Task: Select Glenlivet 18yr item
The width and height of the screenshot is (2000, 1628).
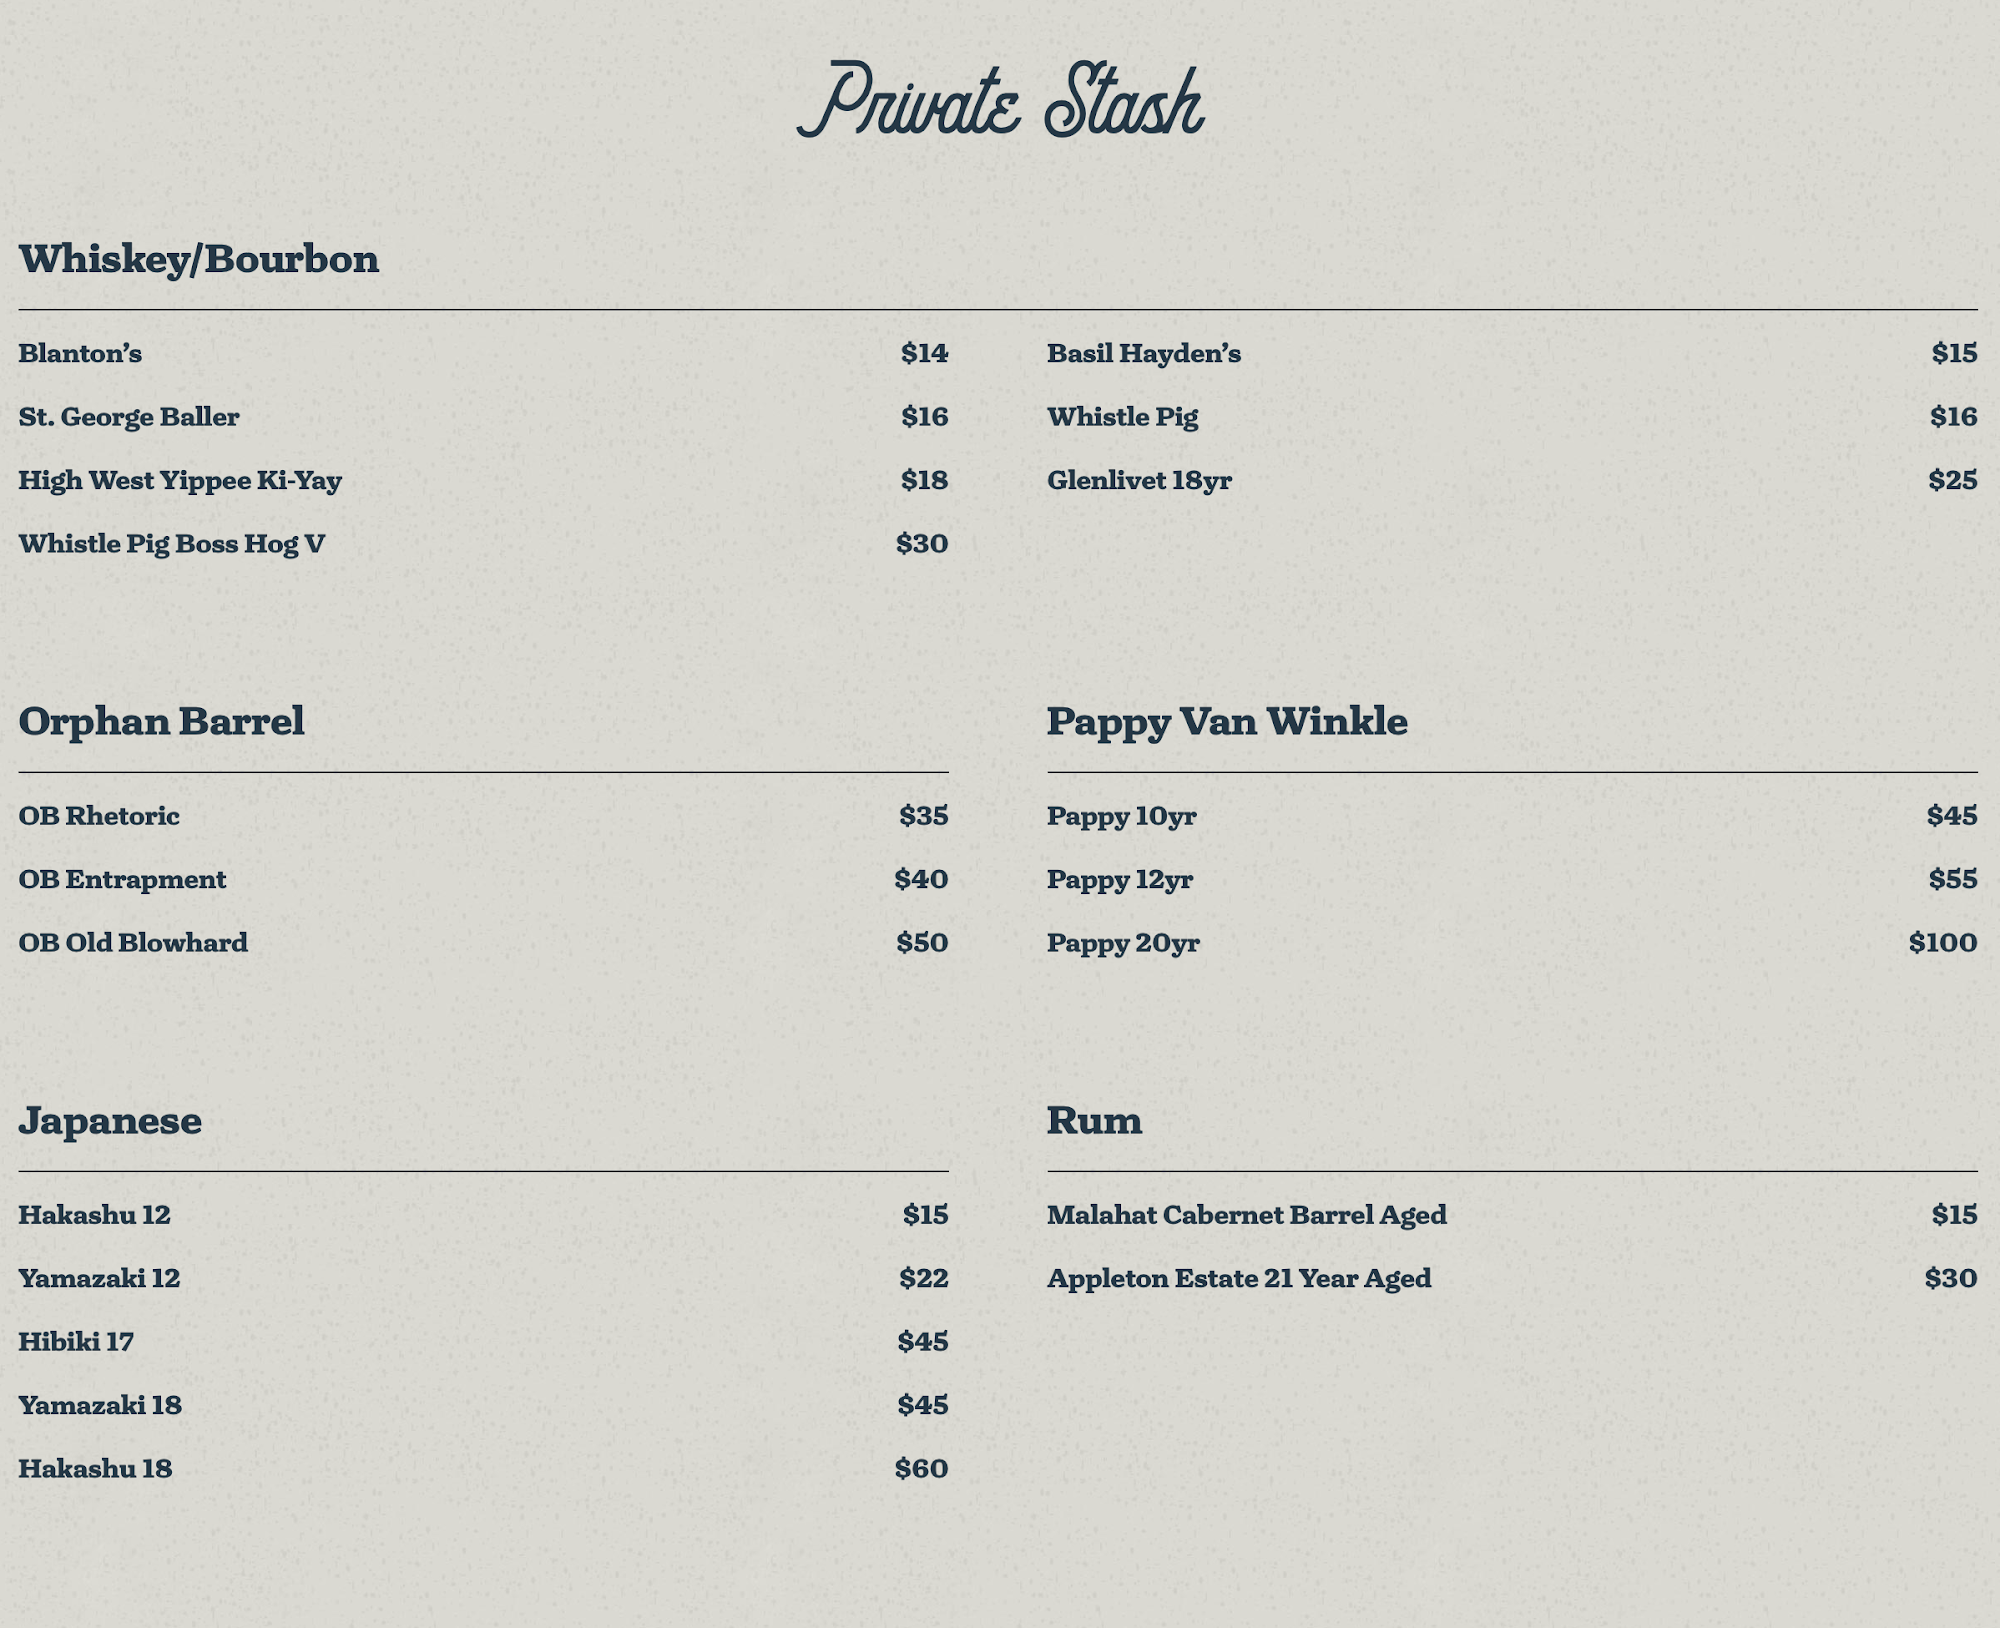Action: (x=1139, y=480)
